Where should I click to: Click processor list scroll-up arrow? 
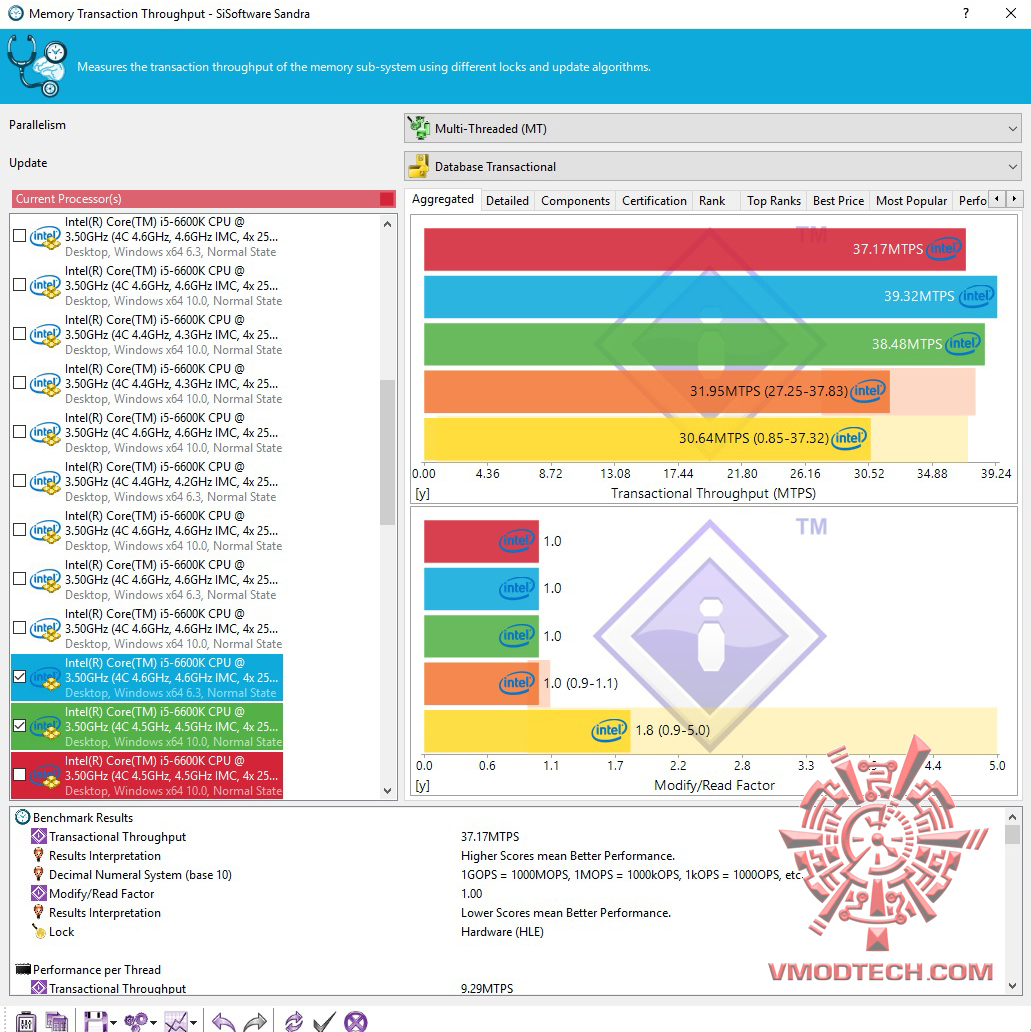coord(387,224)
